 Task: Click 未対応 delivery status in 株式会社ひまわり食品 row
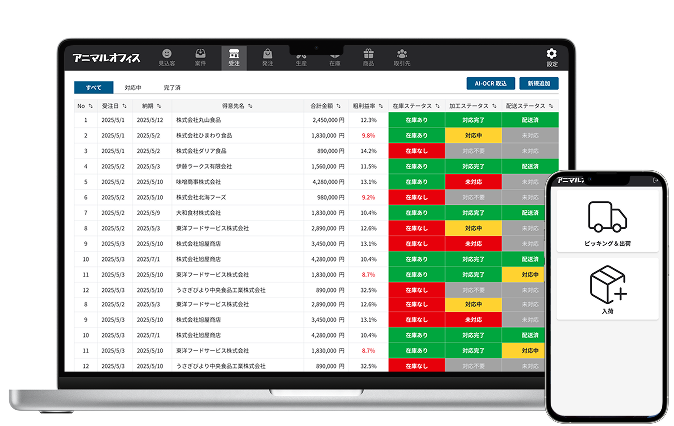click(530, 135)
